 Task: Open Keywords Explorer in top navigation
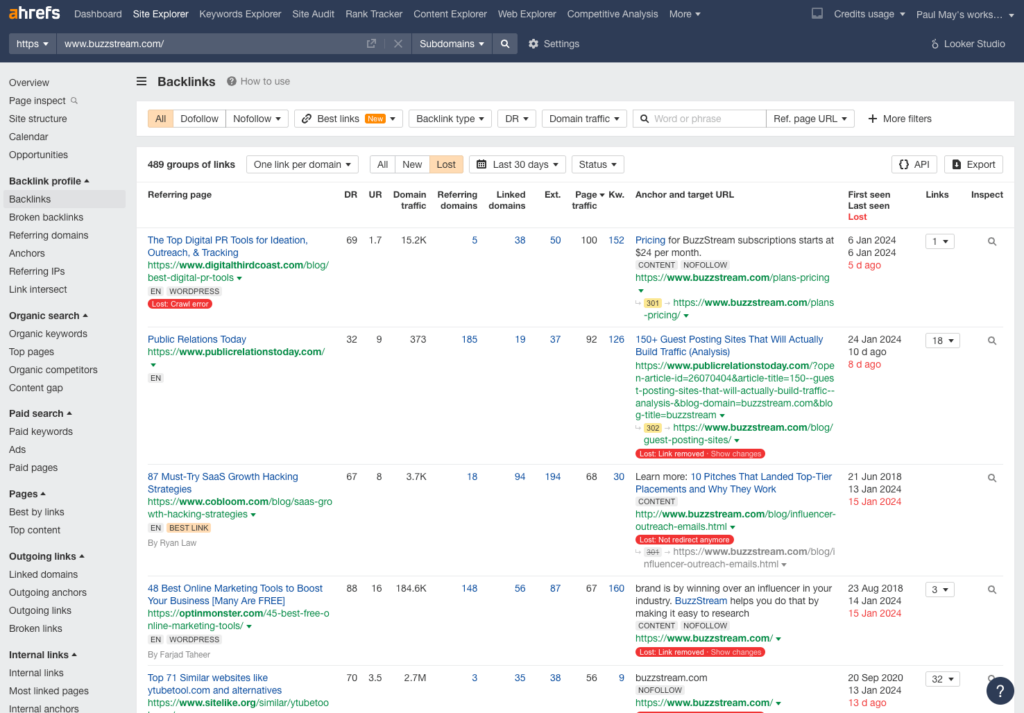[x=241, y=14]
